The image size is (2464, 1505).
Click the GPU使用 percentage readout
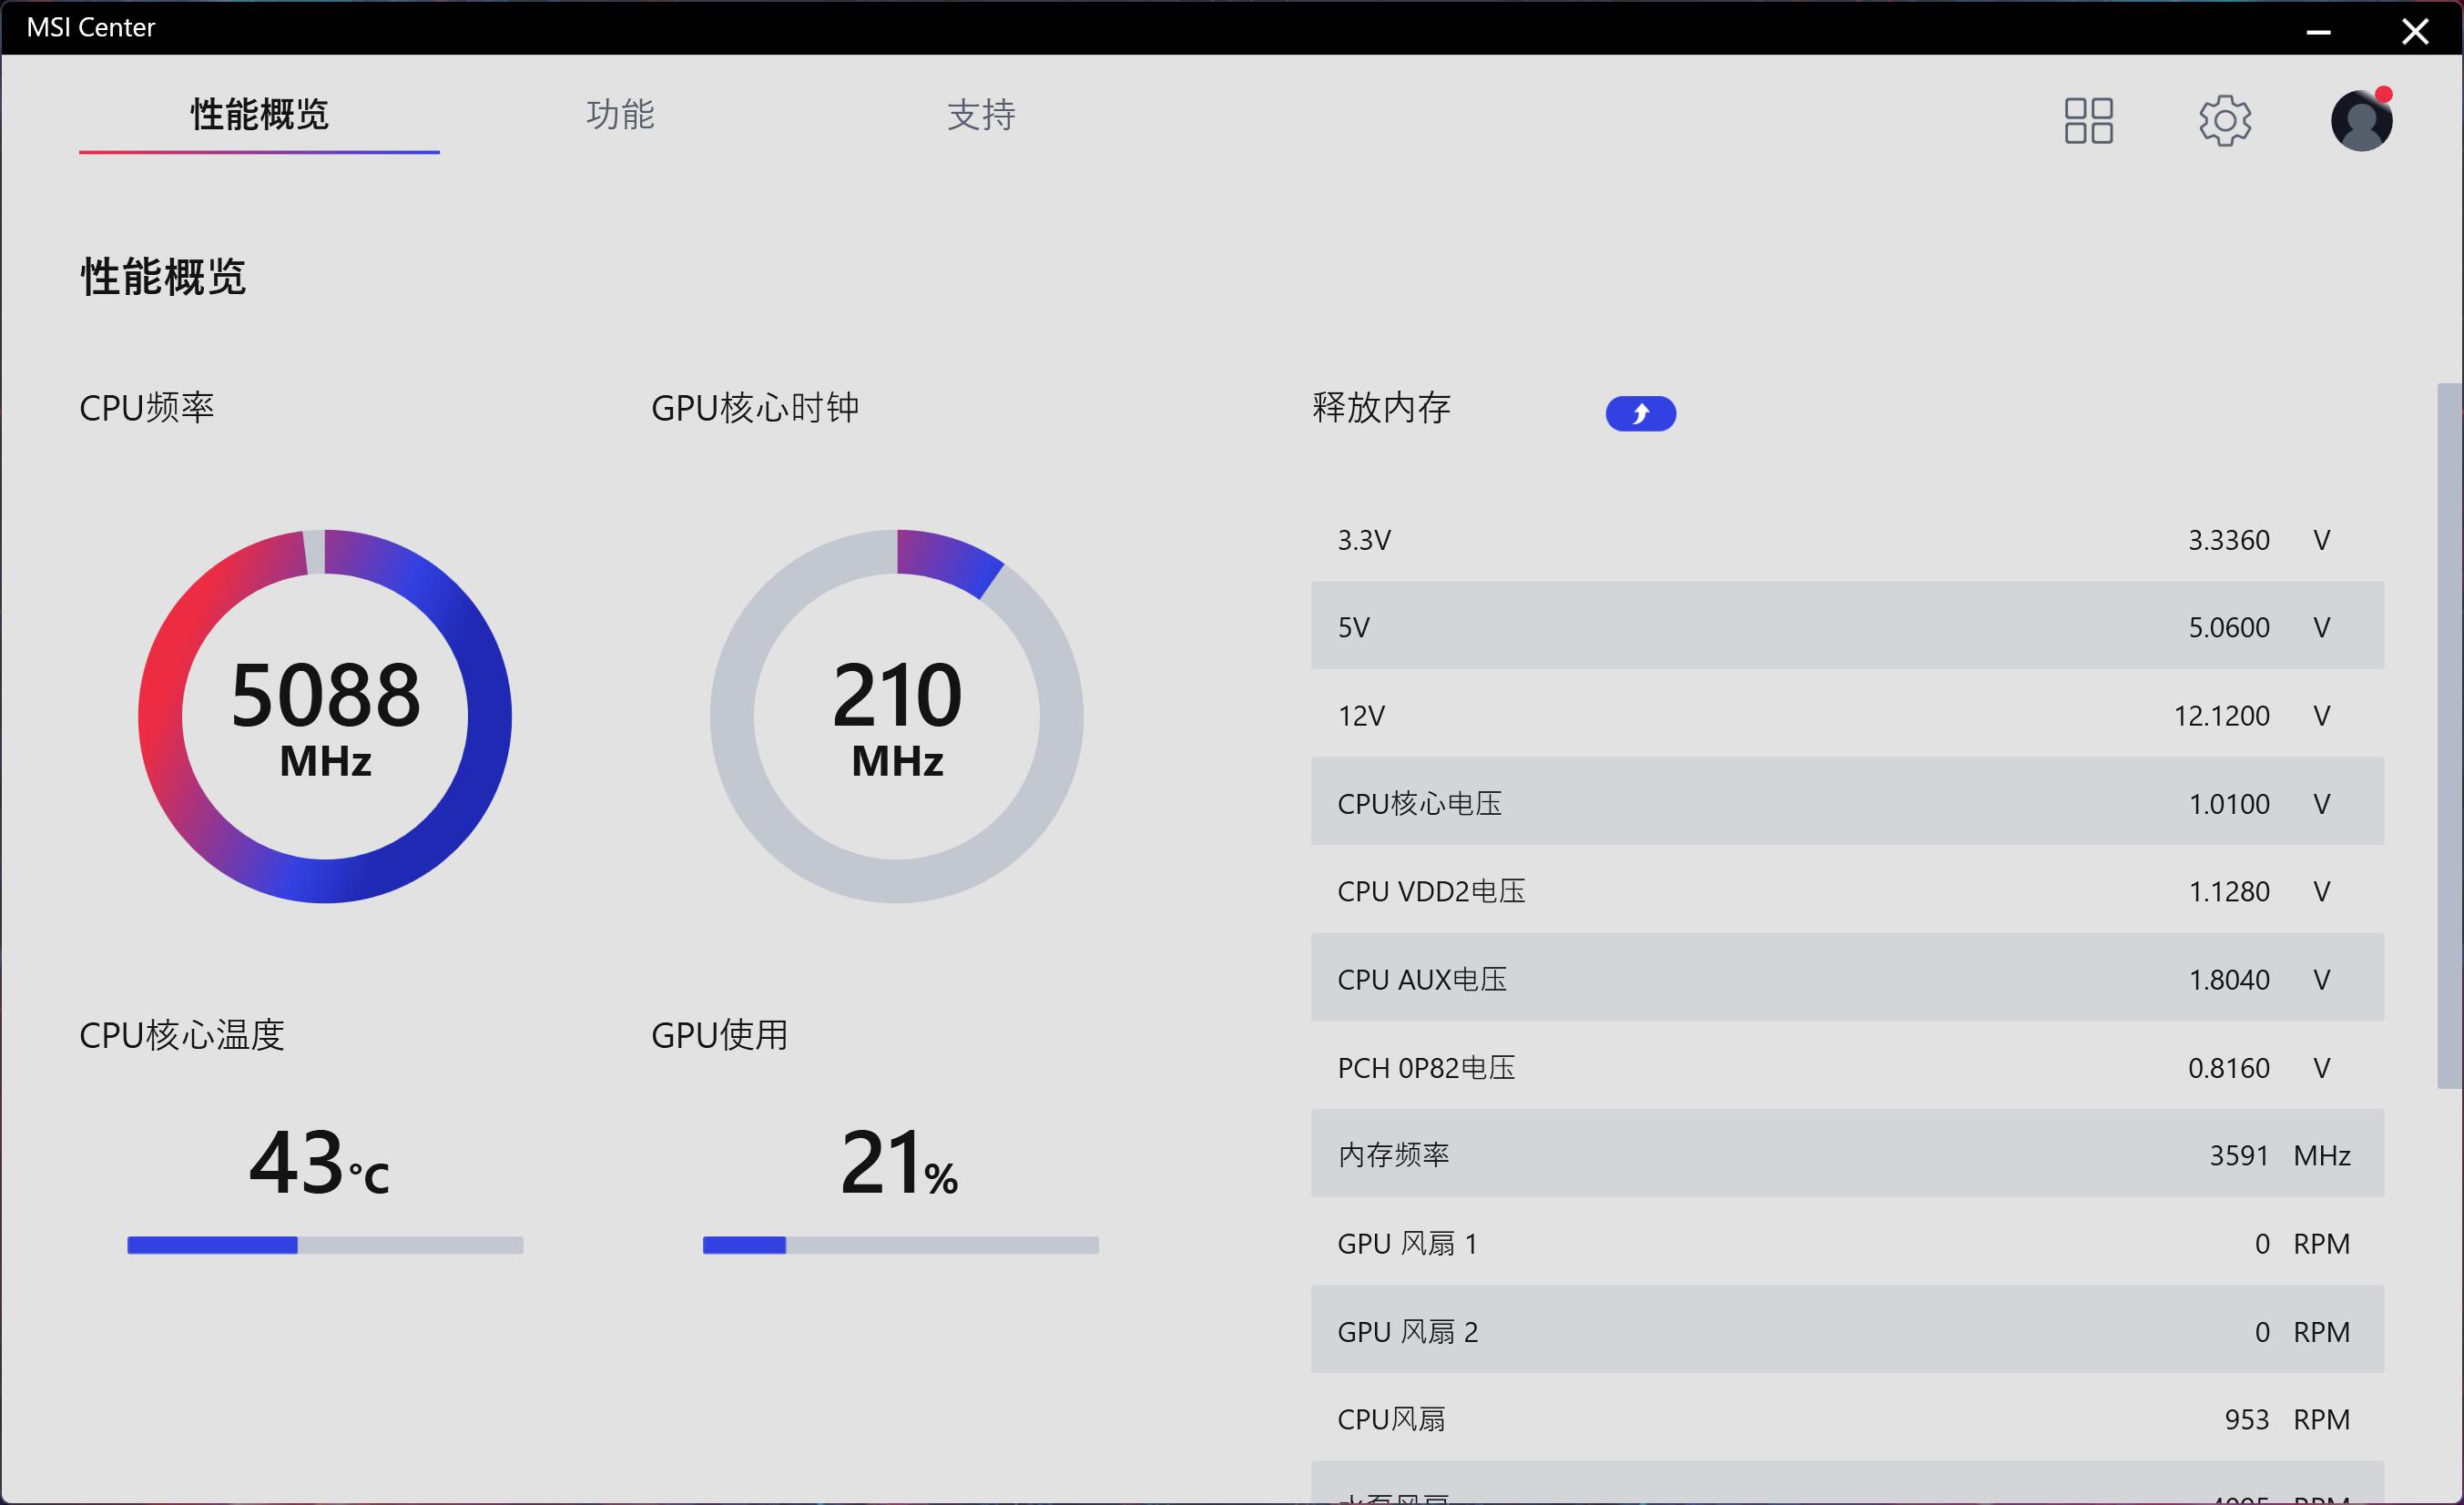click(x=899, y=1163)
